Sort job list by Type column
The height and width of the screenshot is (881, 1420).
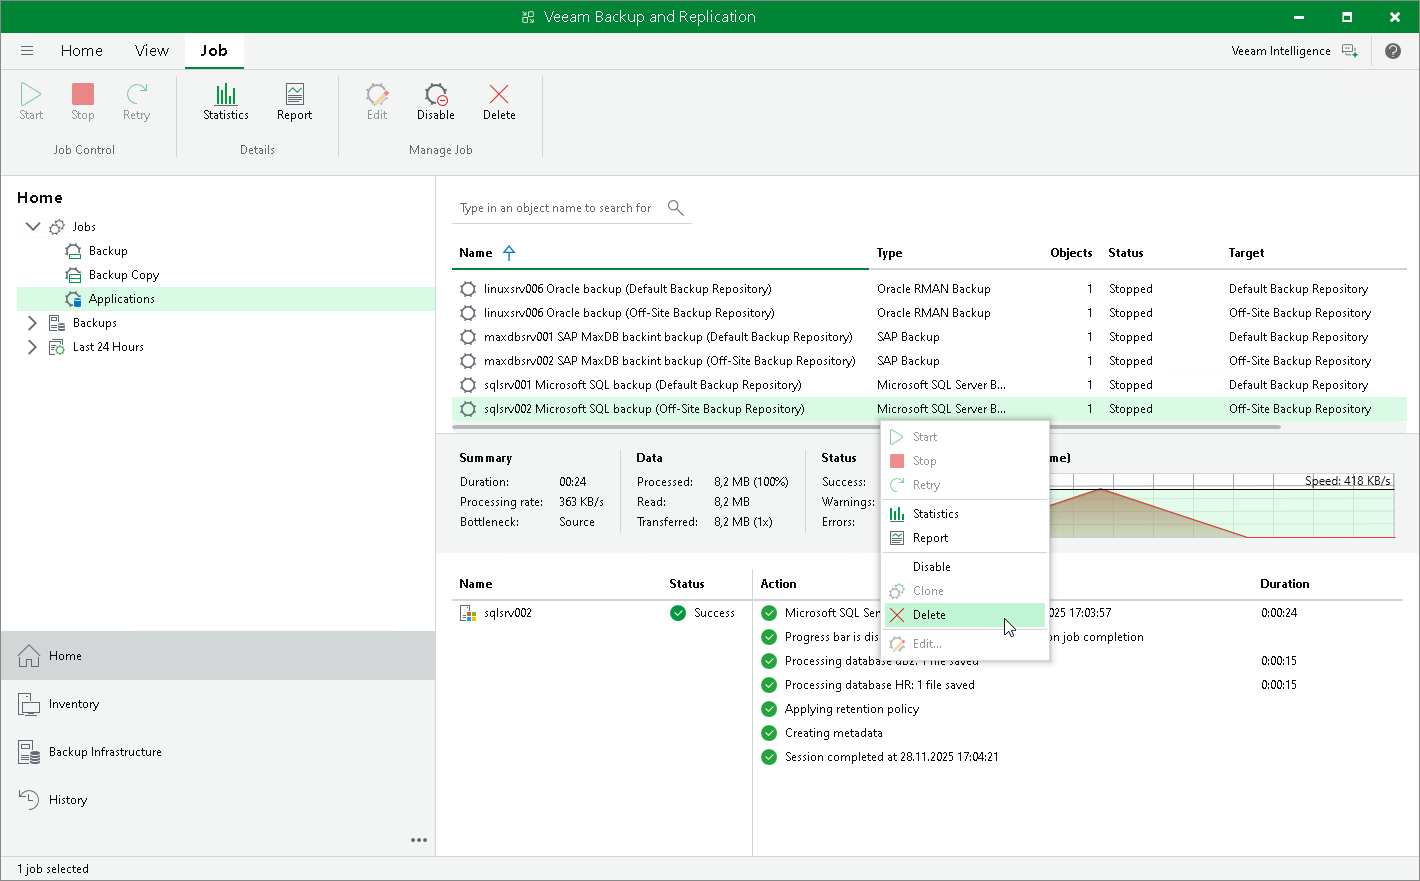tap(890, 253)
